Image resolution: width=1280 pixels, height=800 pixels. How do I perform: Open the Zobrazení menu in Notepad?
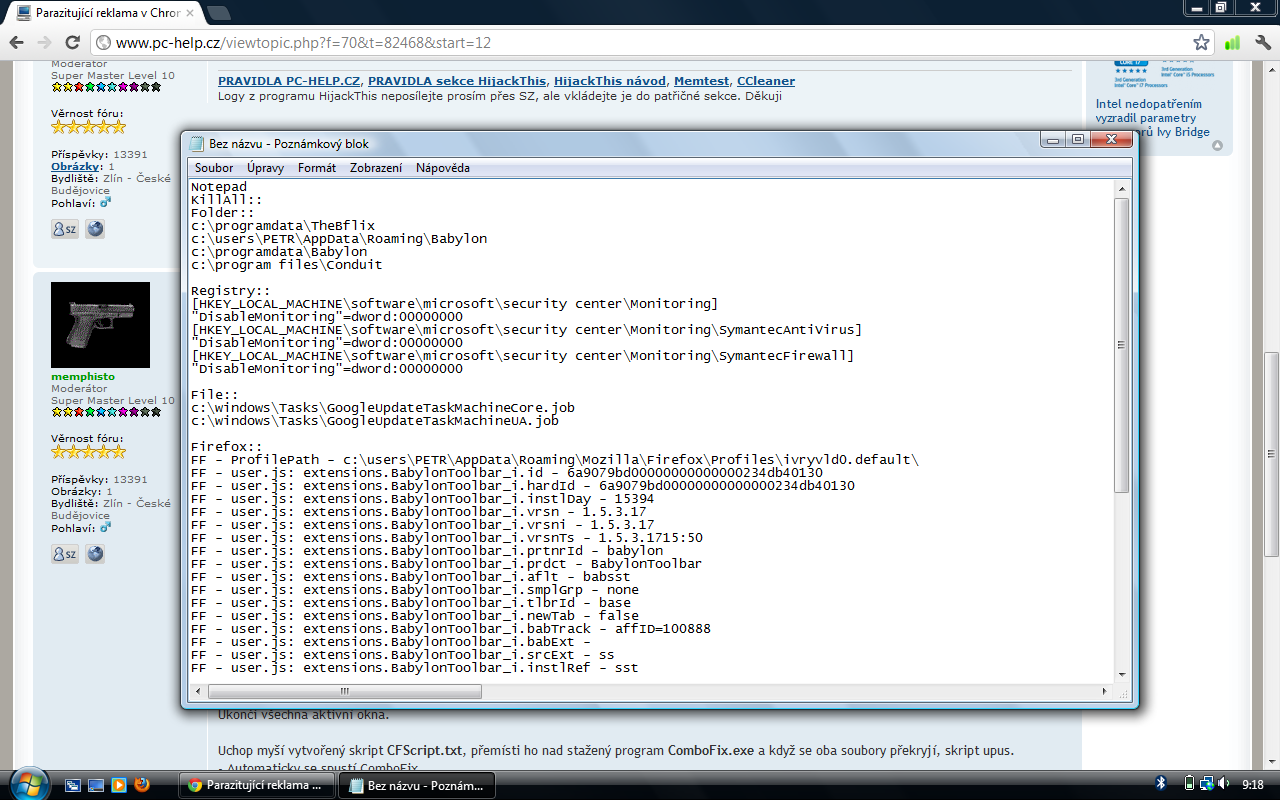(376, 168)
